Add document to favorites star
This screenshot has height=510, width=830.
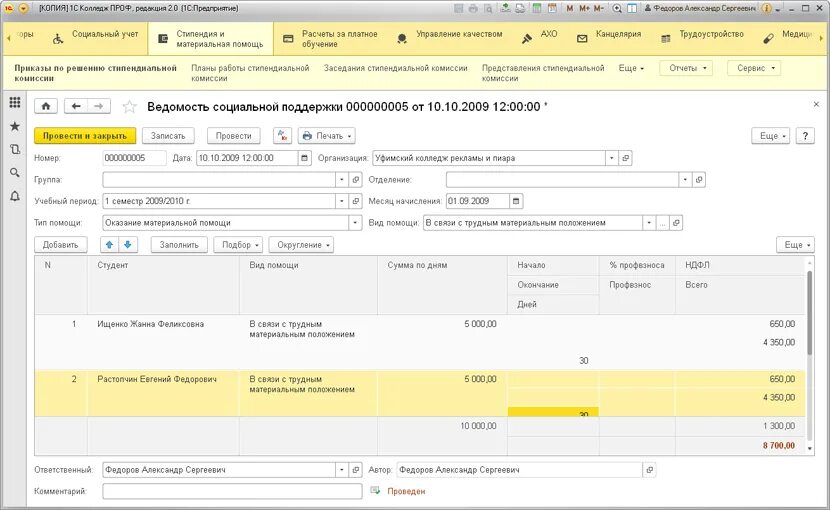pyautogui.click(x=130, y=106)
